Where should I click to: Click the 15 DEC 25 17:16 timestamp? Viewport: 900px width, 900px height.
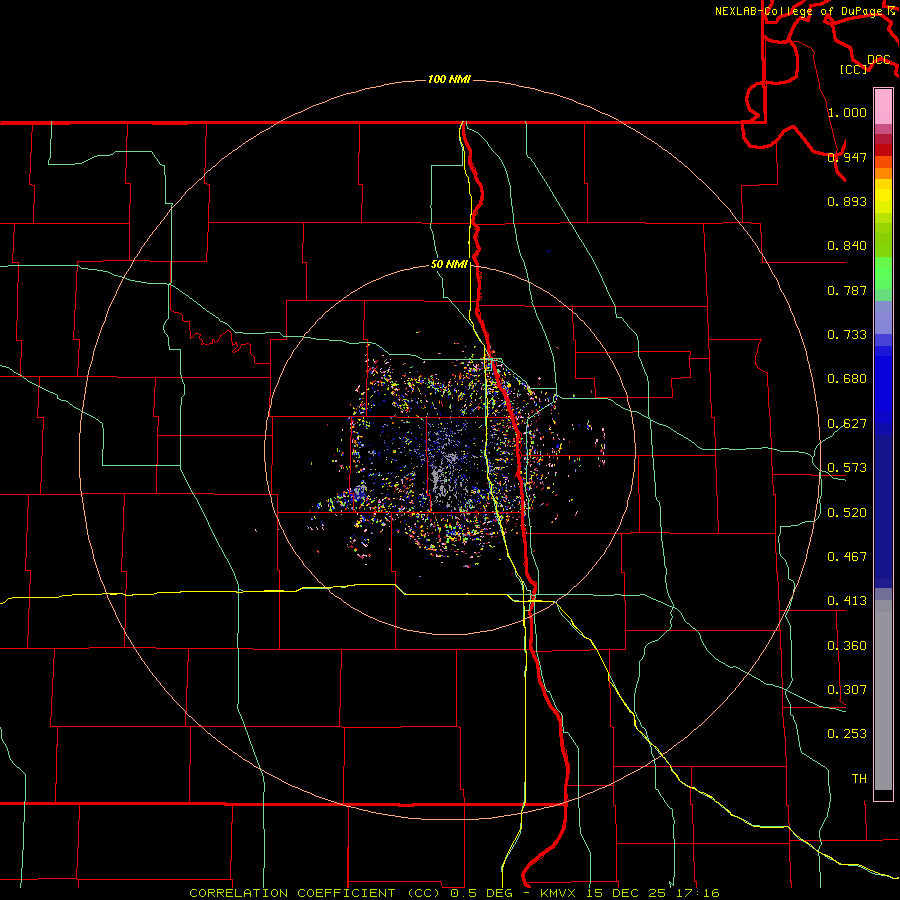coord(654,893)
